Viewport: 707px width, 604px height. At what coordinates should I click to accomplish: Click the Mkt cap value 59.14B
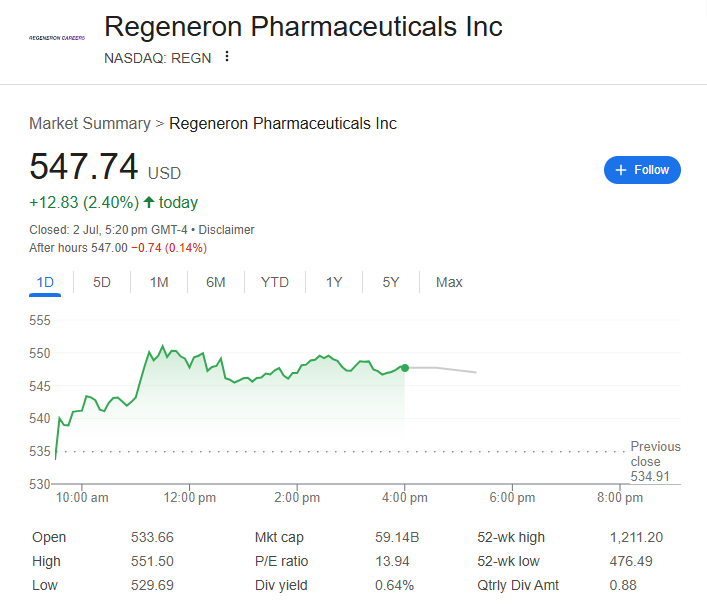[397, 537]
